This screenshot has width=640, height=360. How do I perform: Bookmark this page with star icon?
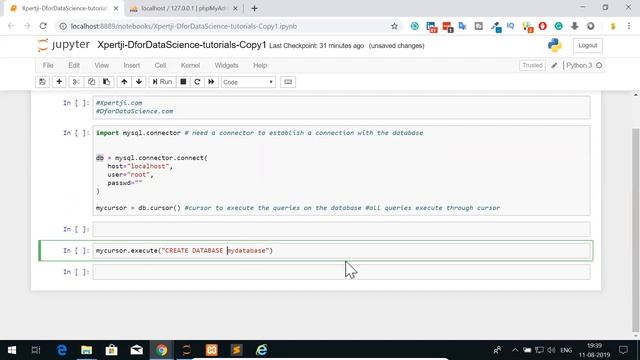(394, 26)
